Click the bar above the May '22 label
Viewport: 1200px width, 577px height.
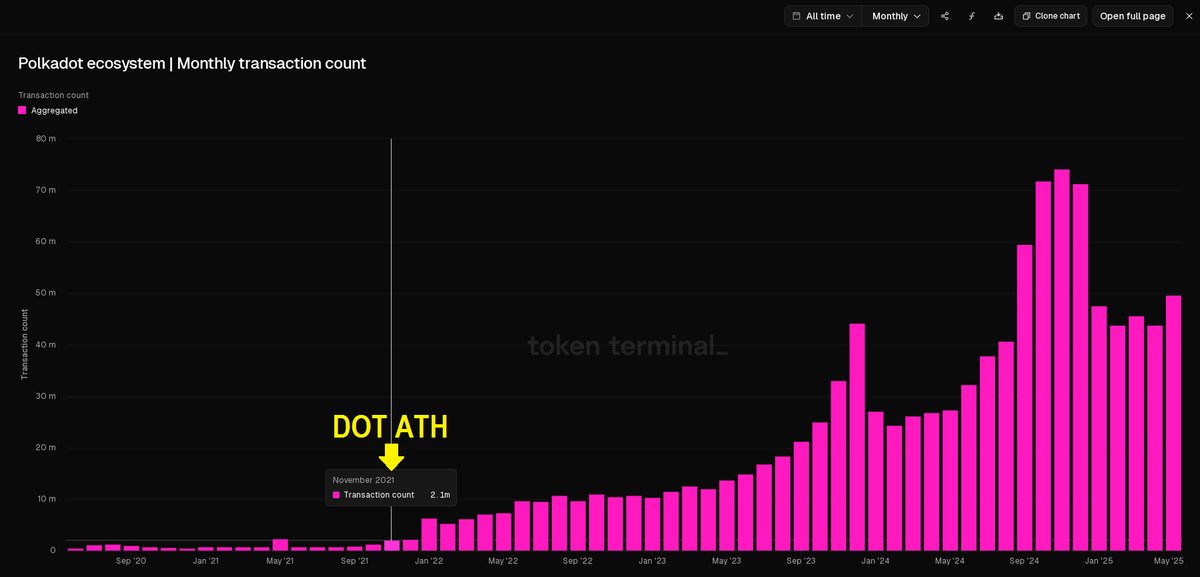tap(504, 532)
